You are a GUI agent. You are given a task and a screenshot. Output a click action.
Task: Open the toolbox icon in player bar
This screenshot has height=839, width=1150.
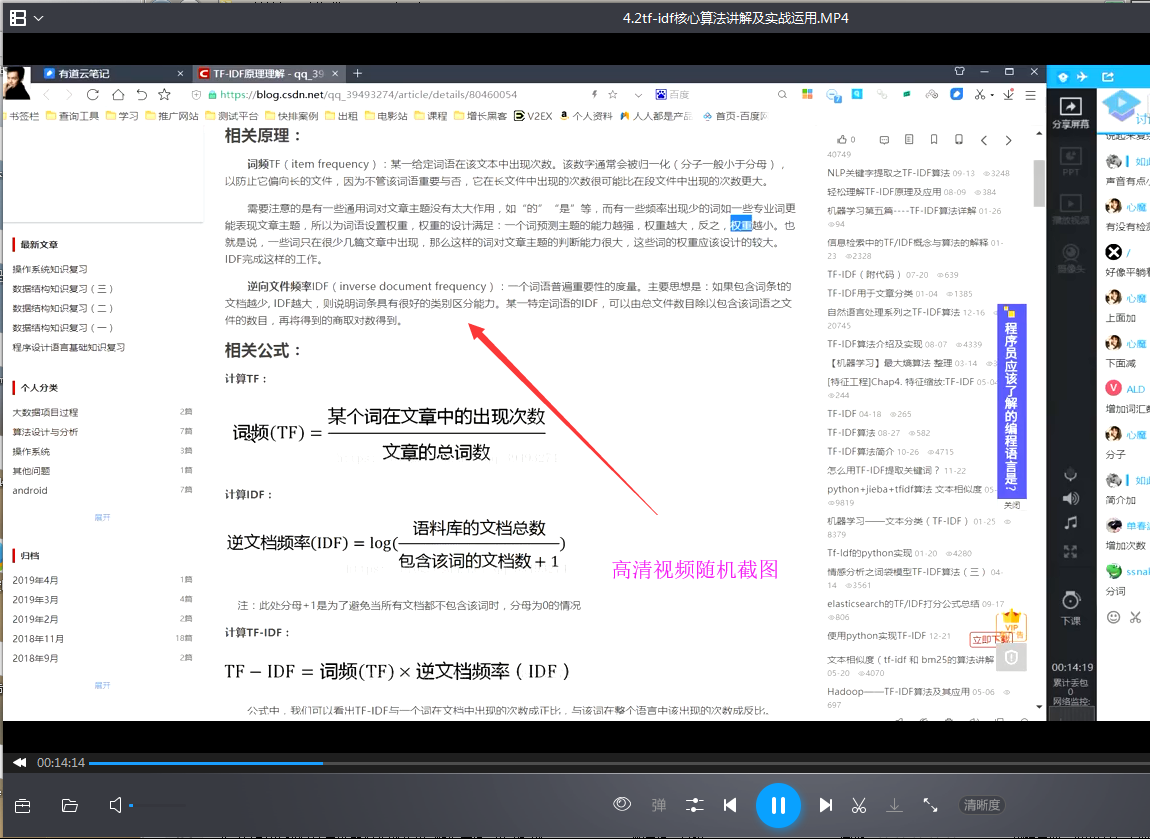click(x=23, y=806)
